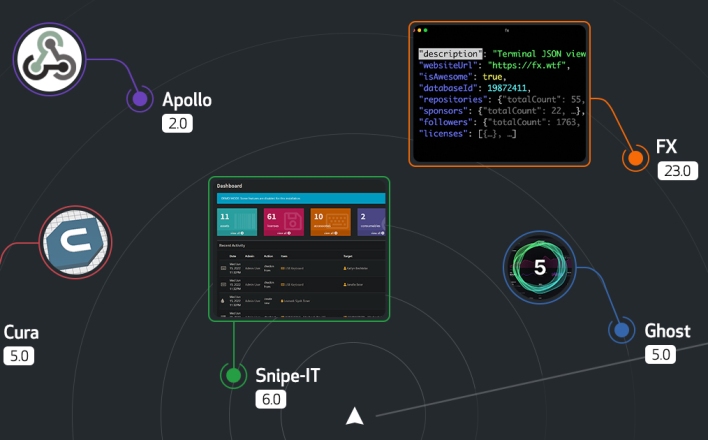
Task: Click the Cura logo circle
Action: click(75, 242)
